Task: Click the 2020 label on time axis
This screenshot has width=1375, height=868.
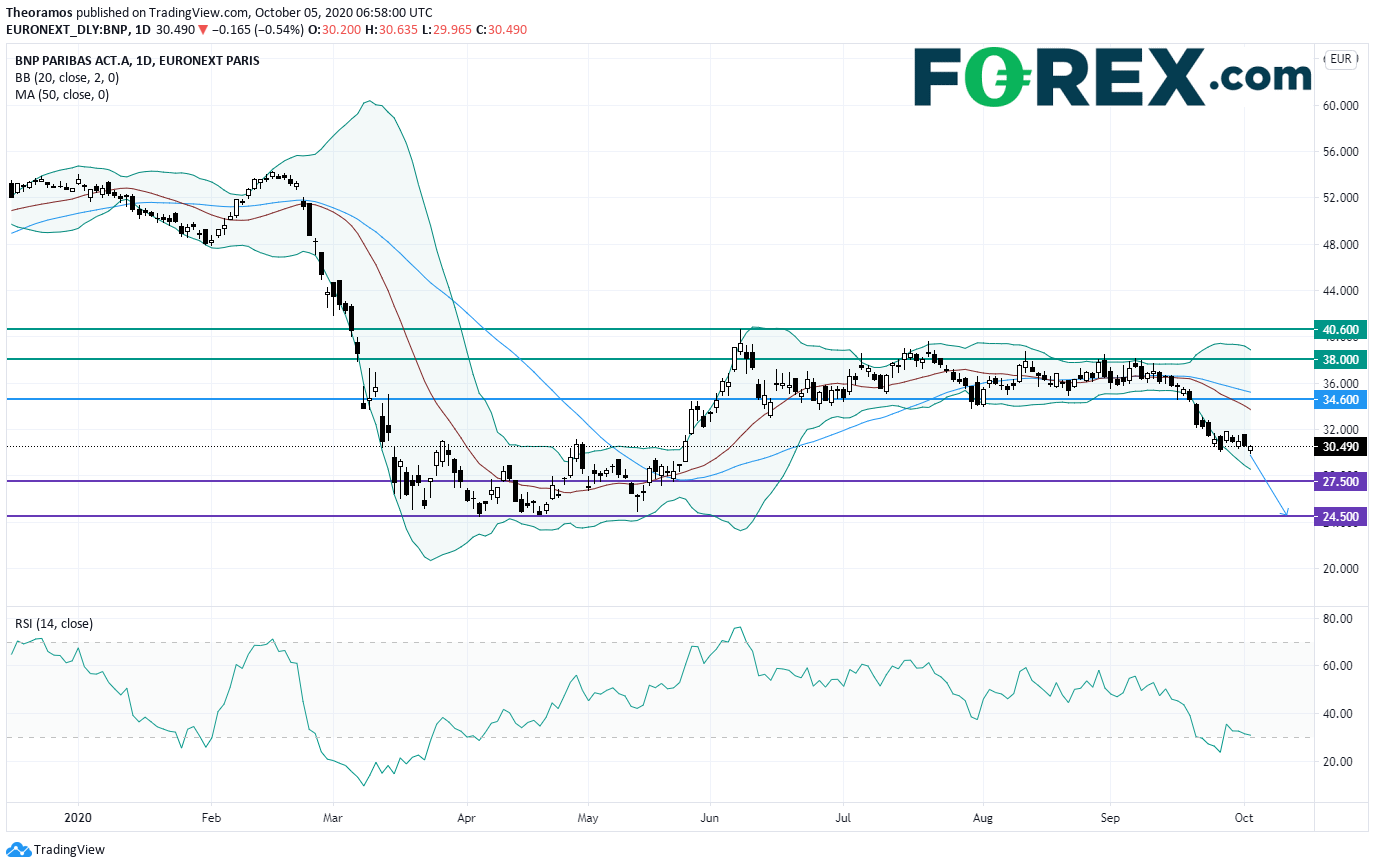Action: [77, 816]
